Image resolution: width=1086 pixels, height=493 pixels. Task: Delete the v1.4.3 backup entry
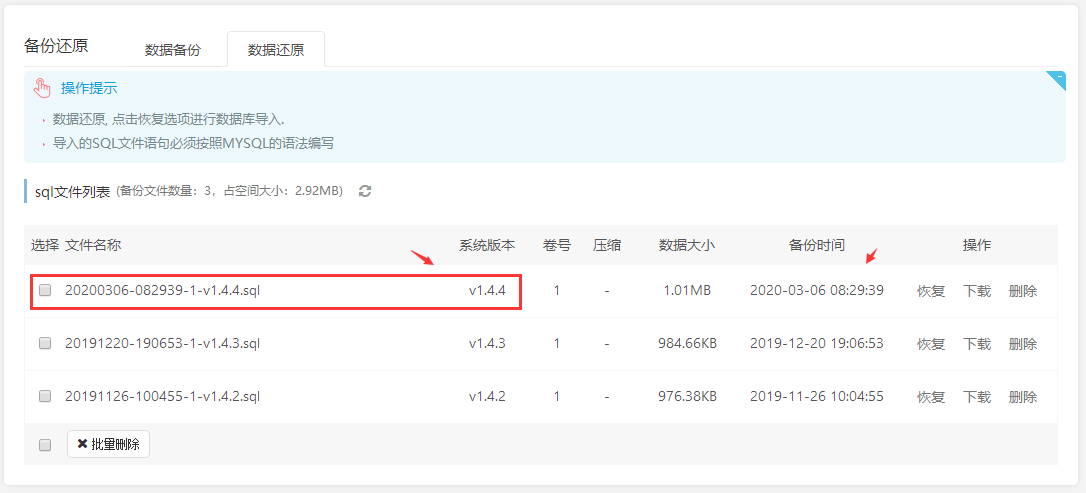tap(1023, 344)
